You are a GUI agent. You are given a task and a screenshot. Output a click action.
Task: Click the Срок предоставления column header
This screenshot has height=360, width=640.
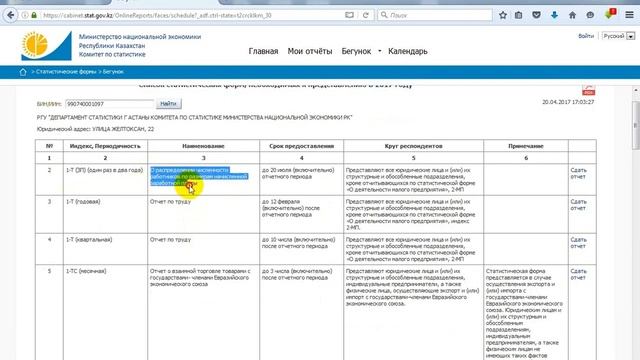(302, 146)
